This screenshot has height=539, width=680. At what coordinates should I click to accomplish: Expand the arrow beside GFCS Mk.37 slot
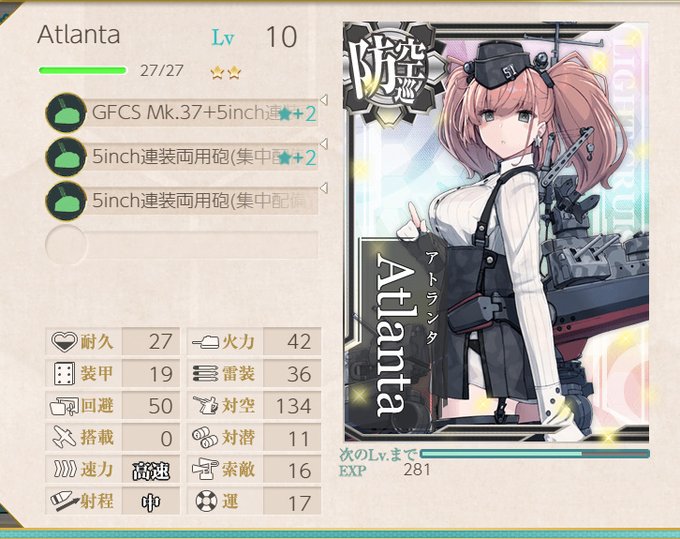point(323,100)
